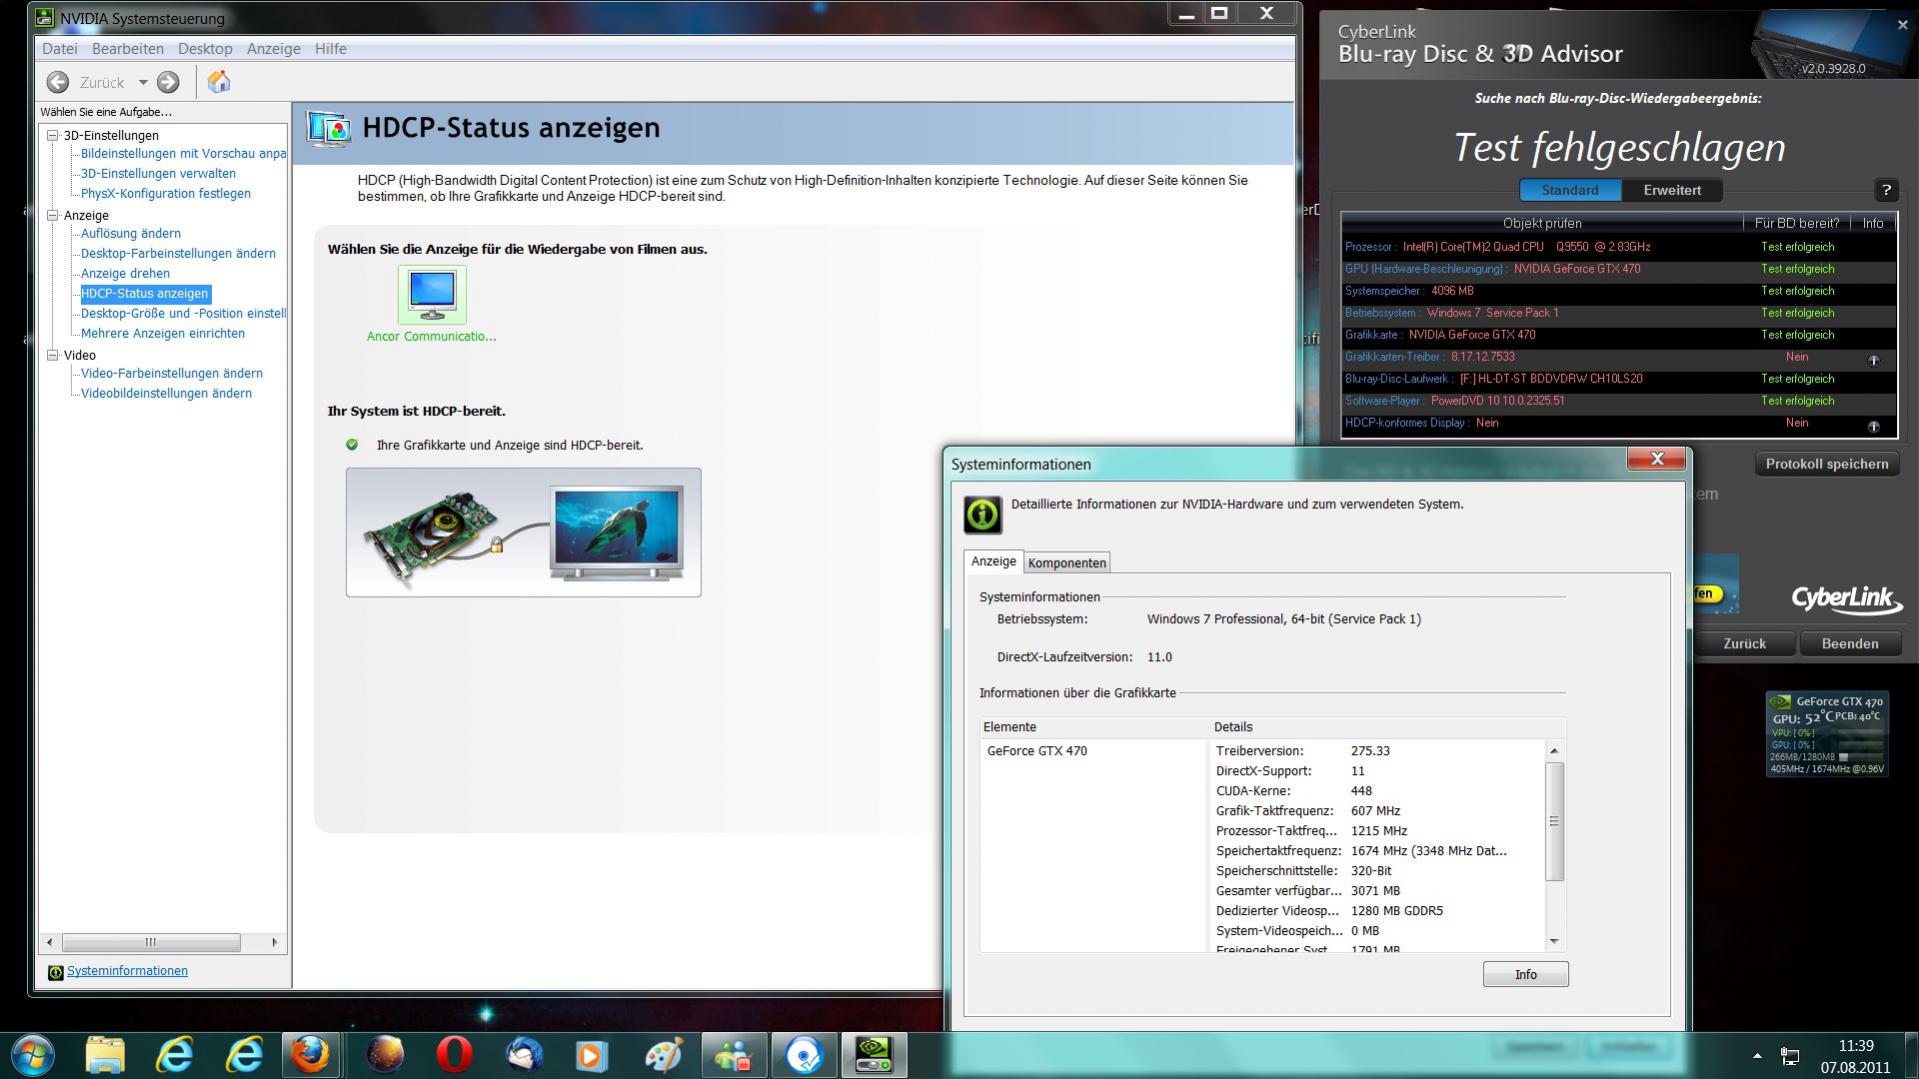Screen dimensions: 1919x1079
Task: Click the Info button in Systeminformationen
Action: click(x=1525, y=974)
